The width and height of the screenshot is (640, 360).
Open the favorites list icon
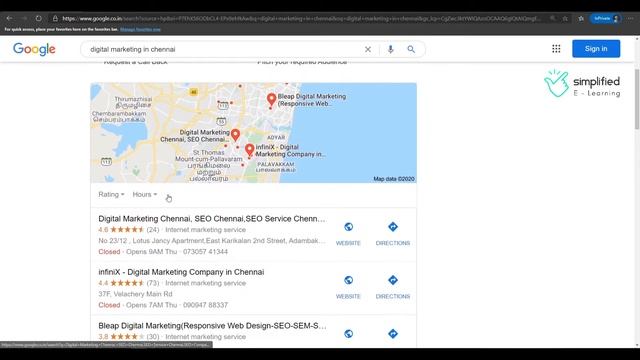click(581, 18)
